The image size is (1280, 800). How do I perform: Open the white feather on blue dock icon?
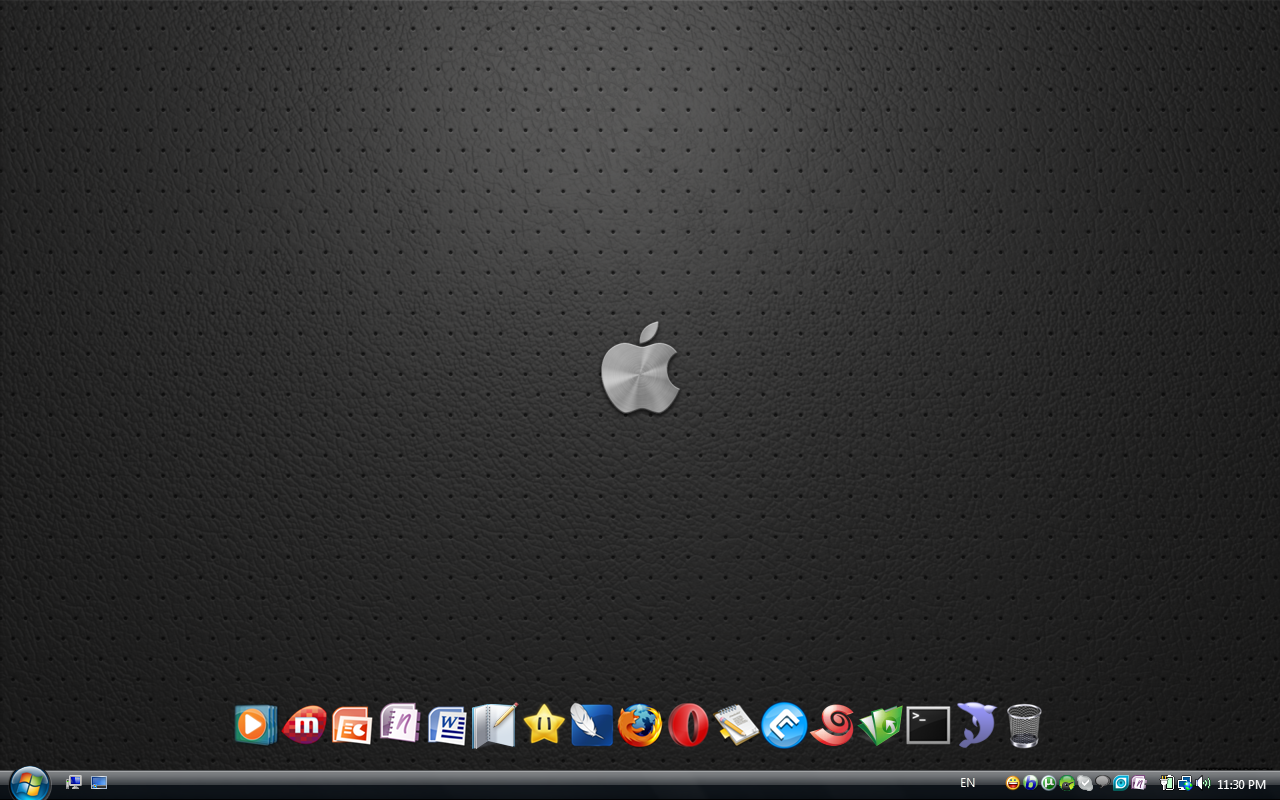click(x=591, y=724)
